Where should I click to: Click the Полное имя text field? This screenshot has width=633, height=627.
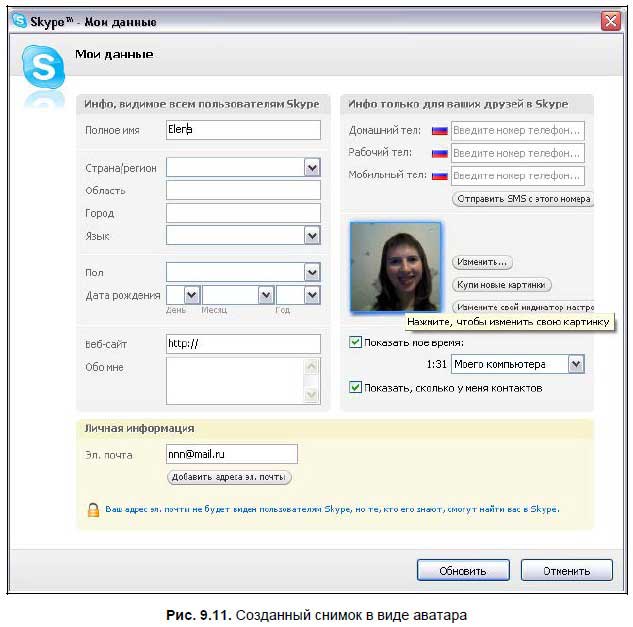coord(243,130)
